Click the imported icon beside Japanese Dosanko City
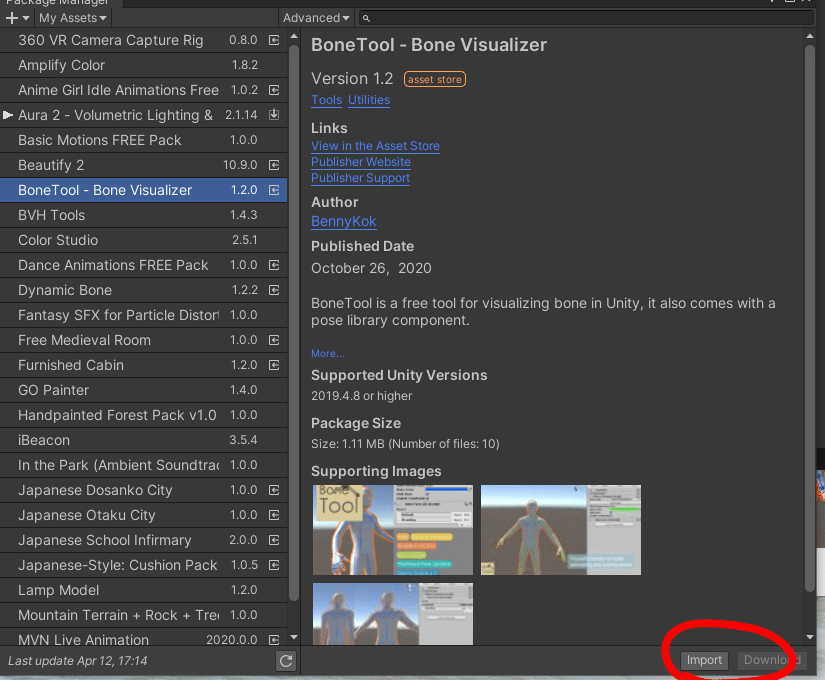The height and width of the screenshot is (680, 825). [x=274, y=490]
